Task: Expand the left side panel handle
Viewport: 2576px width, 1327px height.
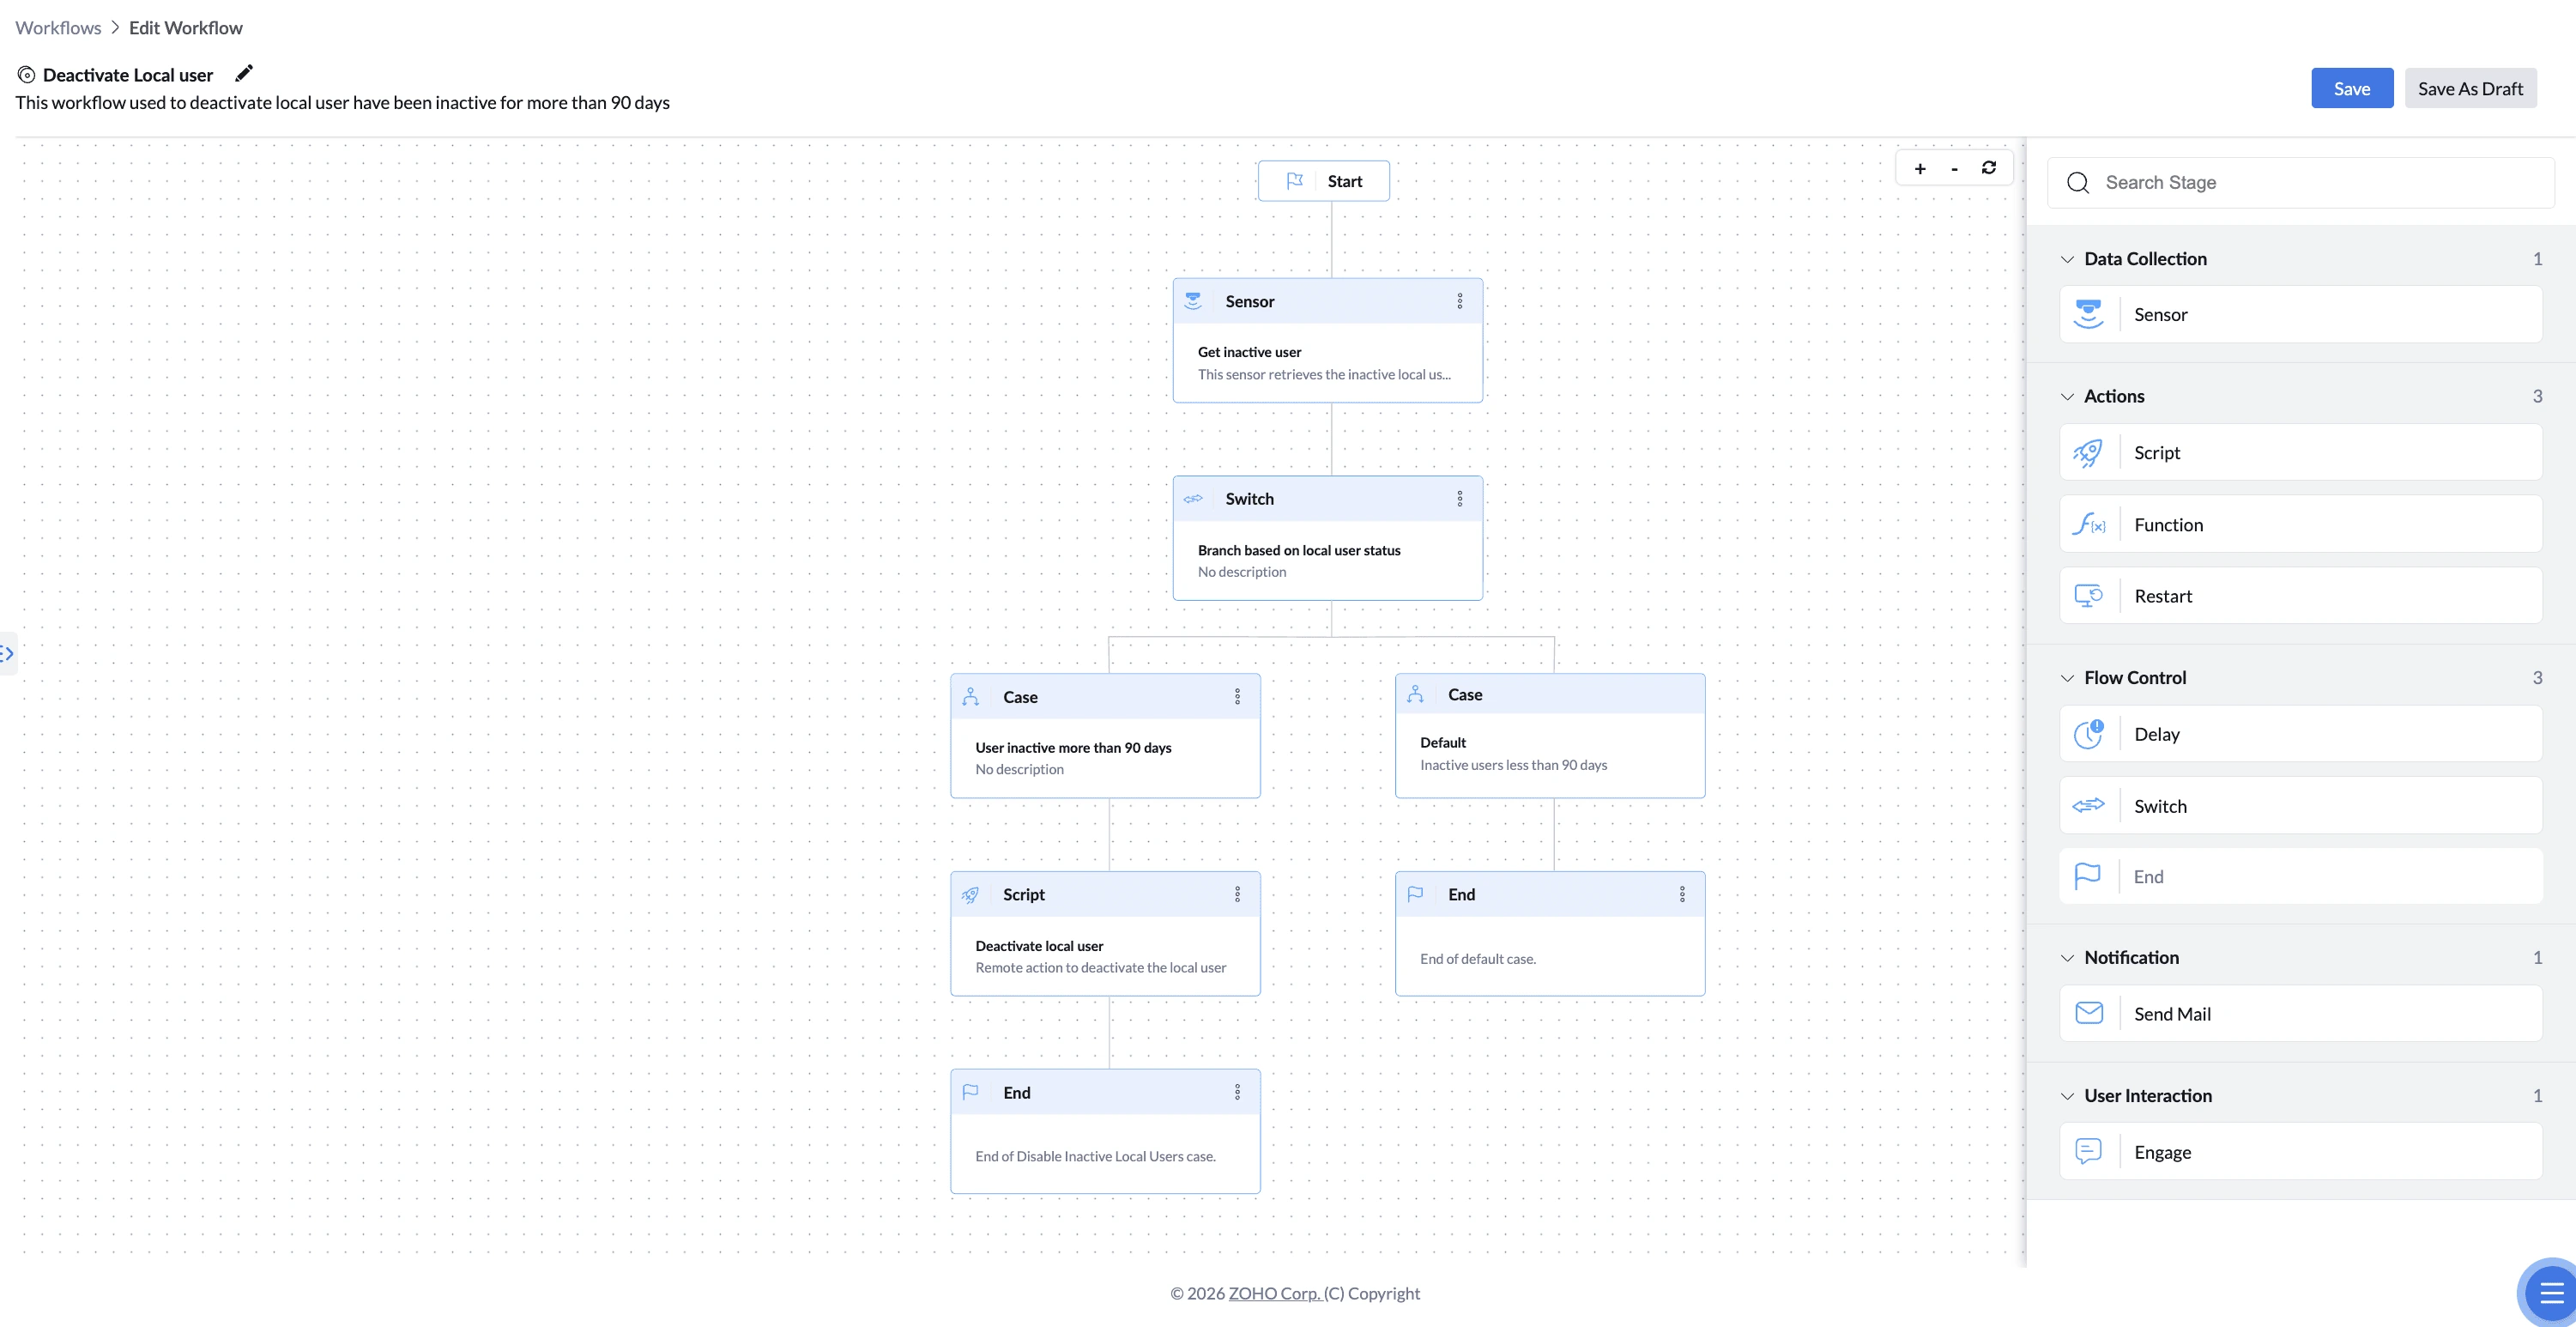Action: click(x=7, y=654)
